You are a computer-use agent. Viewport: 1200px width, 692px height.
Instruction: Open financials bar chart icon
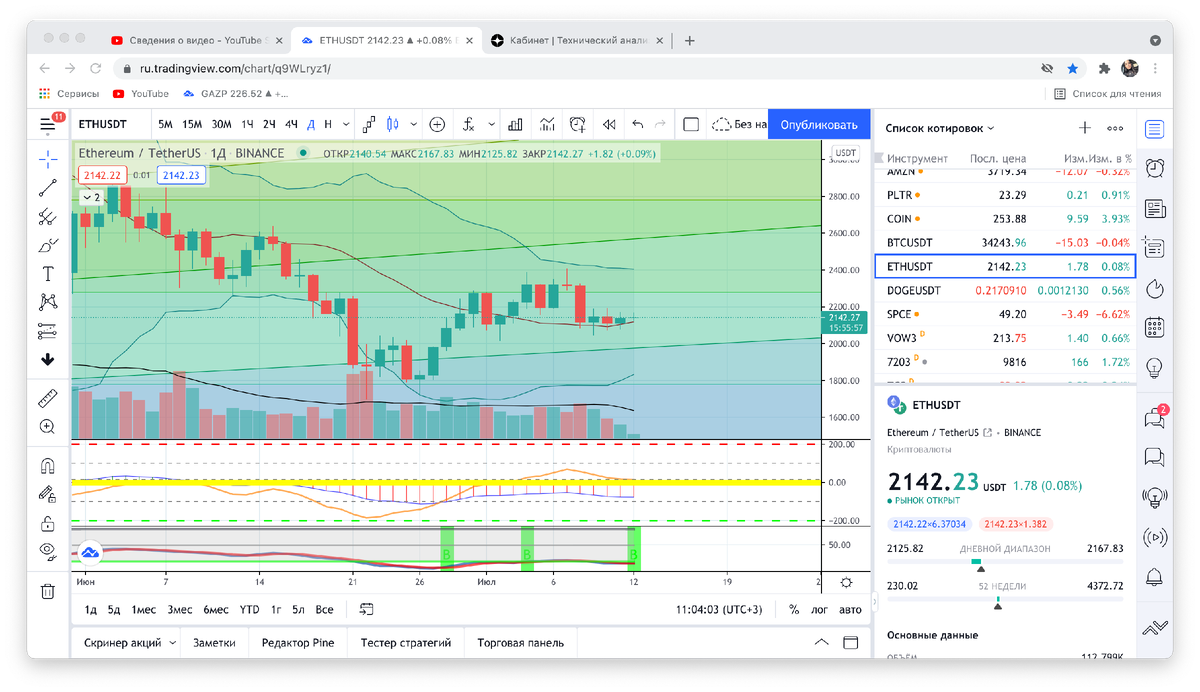pyautogui.click(x=516, y=125)
